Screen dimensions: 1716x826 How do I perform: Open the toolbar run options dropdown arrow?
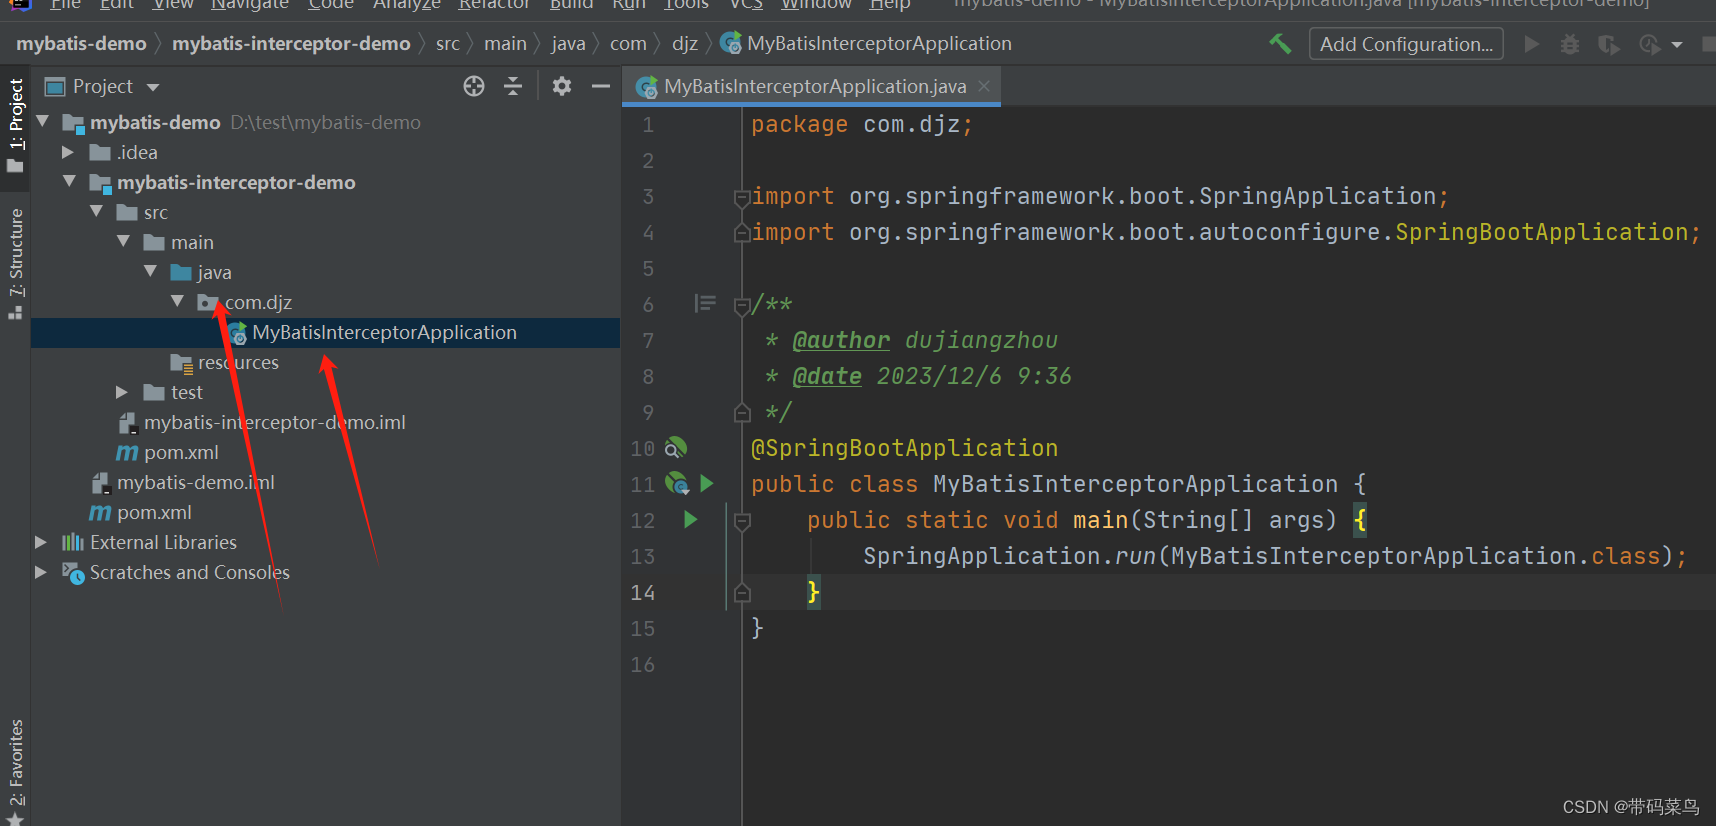[x=1677, y=44]
